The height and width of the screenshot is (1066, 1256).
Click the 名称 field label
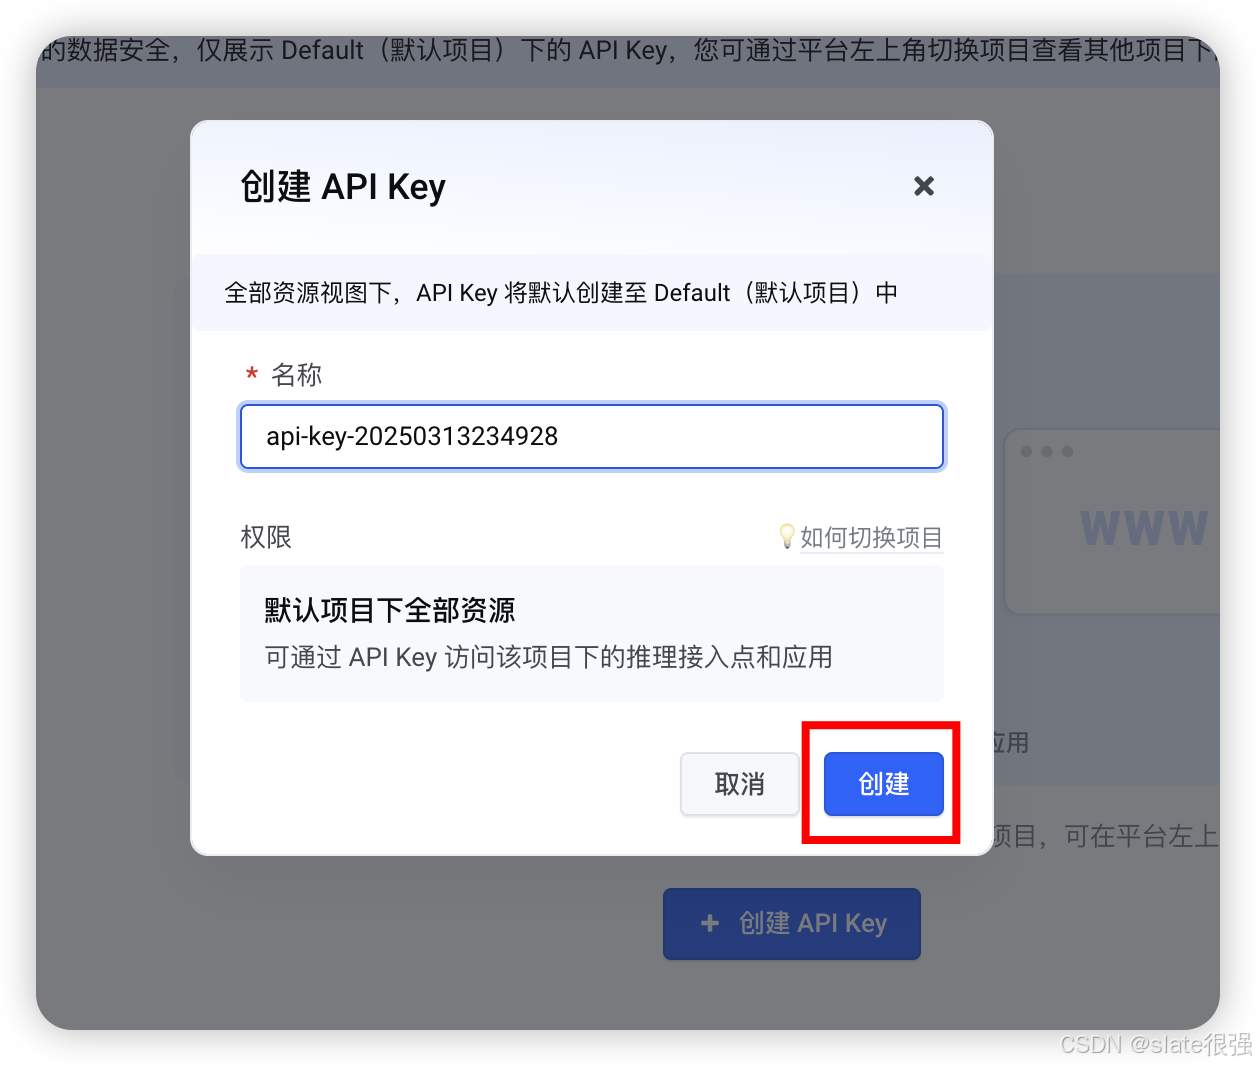click(x=297, y=375)
